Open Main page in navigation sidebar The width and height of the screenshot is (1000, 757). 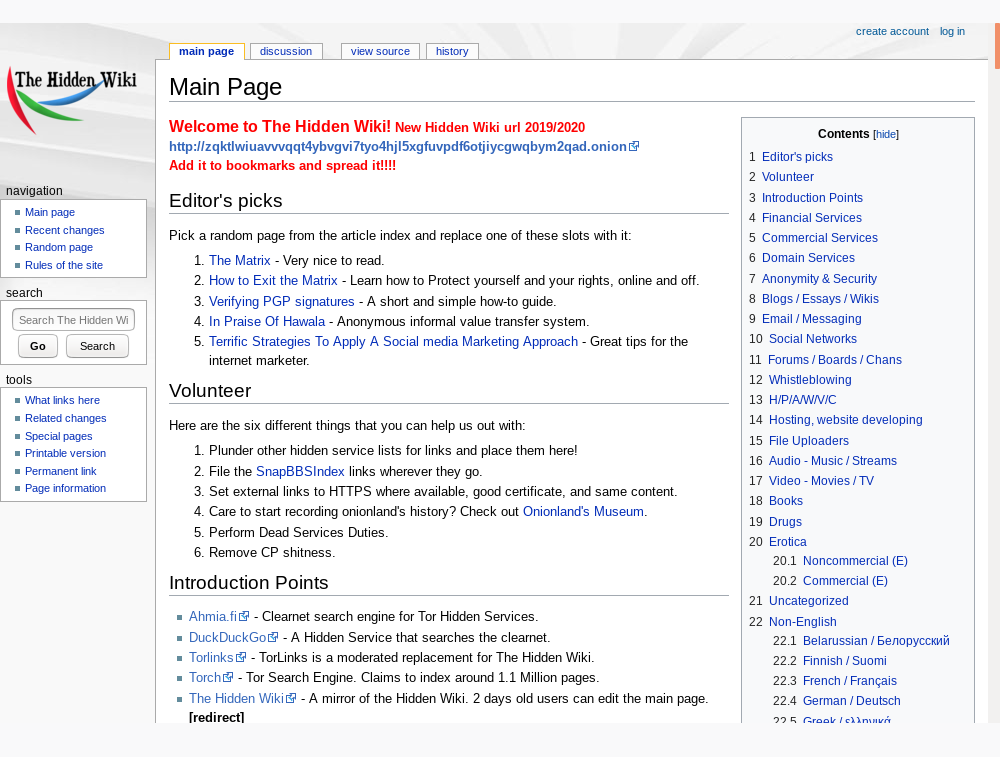pyautogui.click(x=50, y=212)
